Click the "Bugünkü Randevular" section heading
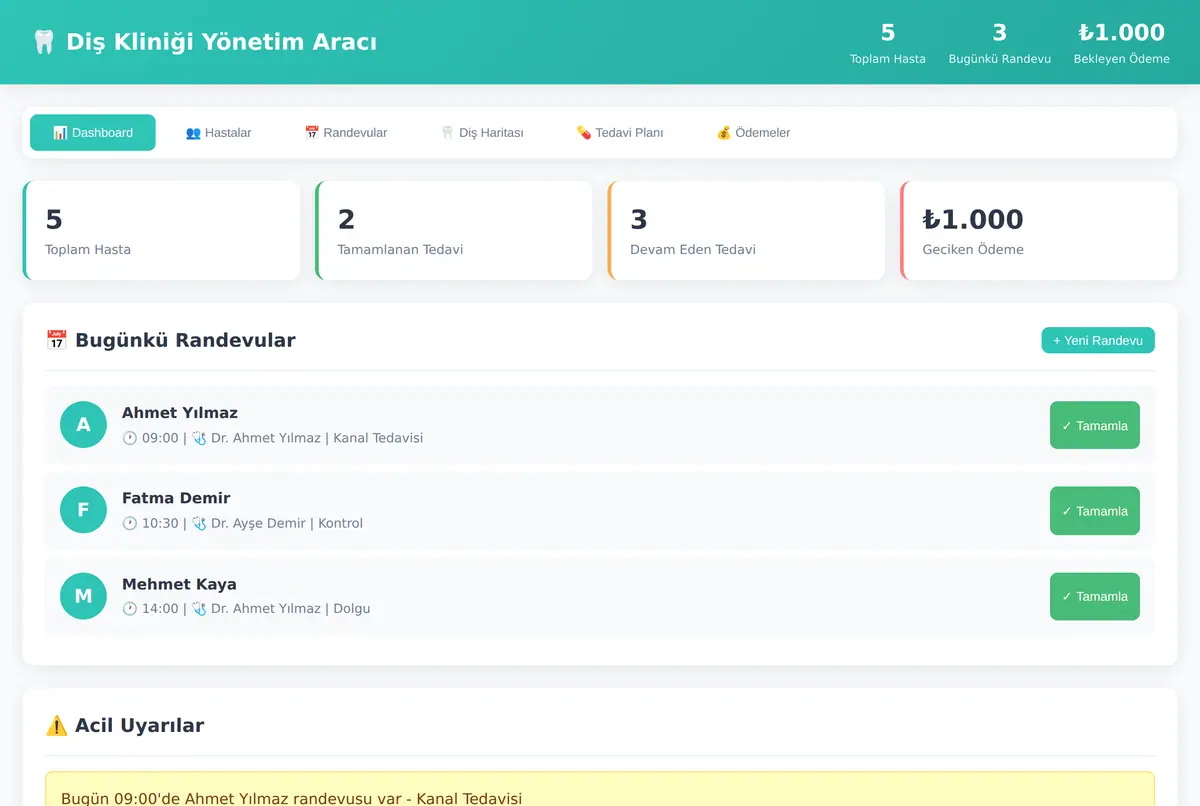The height and width of the screenshot is (806, 1200). tap(185, 340)
